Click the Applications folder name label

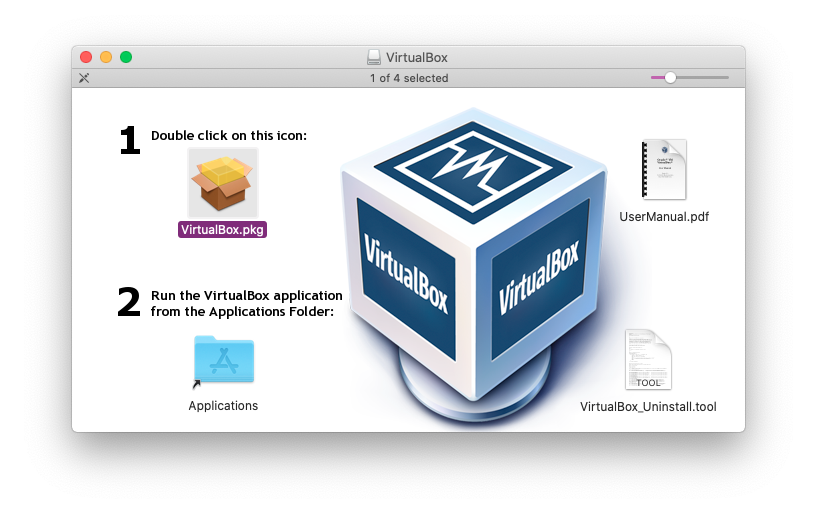[x=223, y=406]
